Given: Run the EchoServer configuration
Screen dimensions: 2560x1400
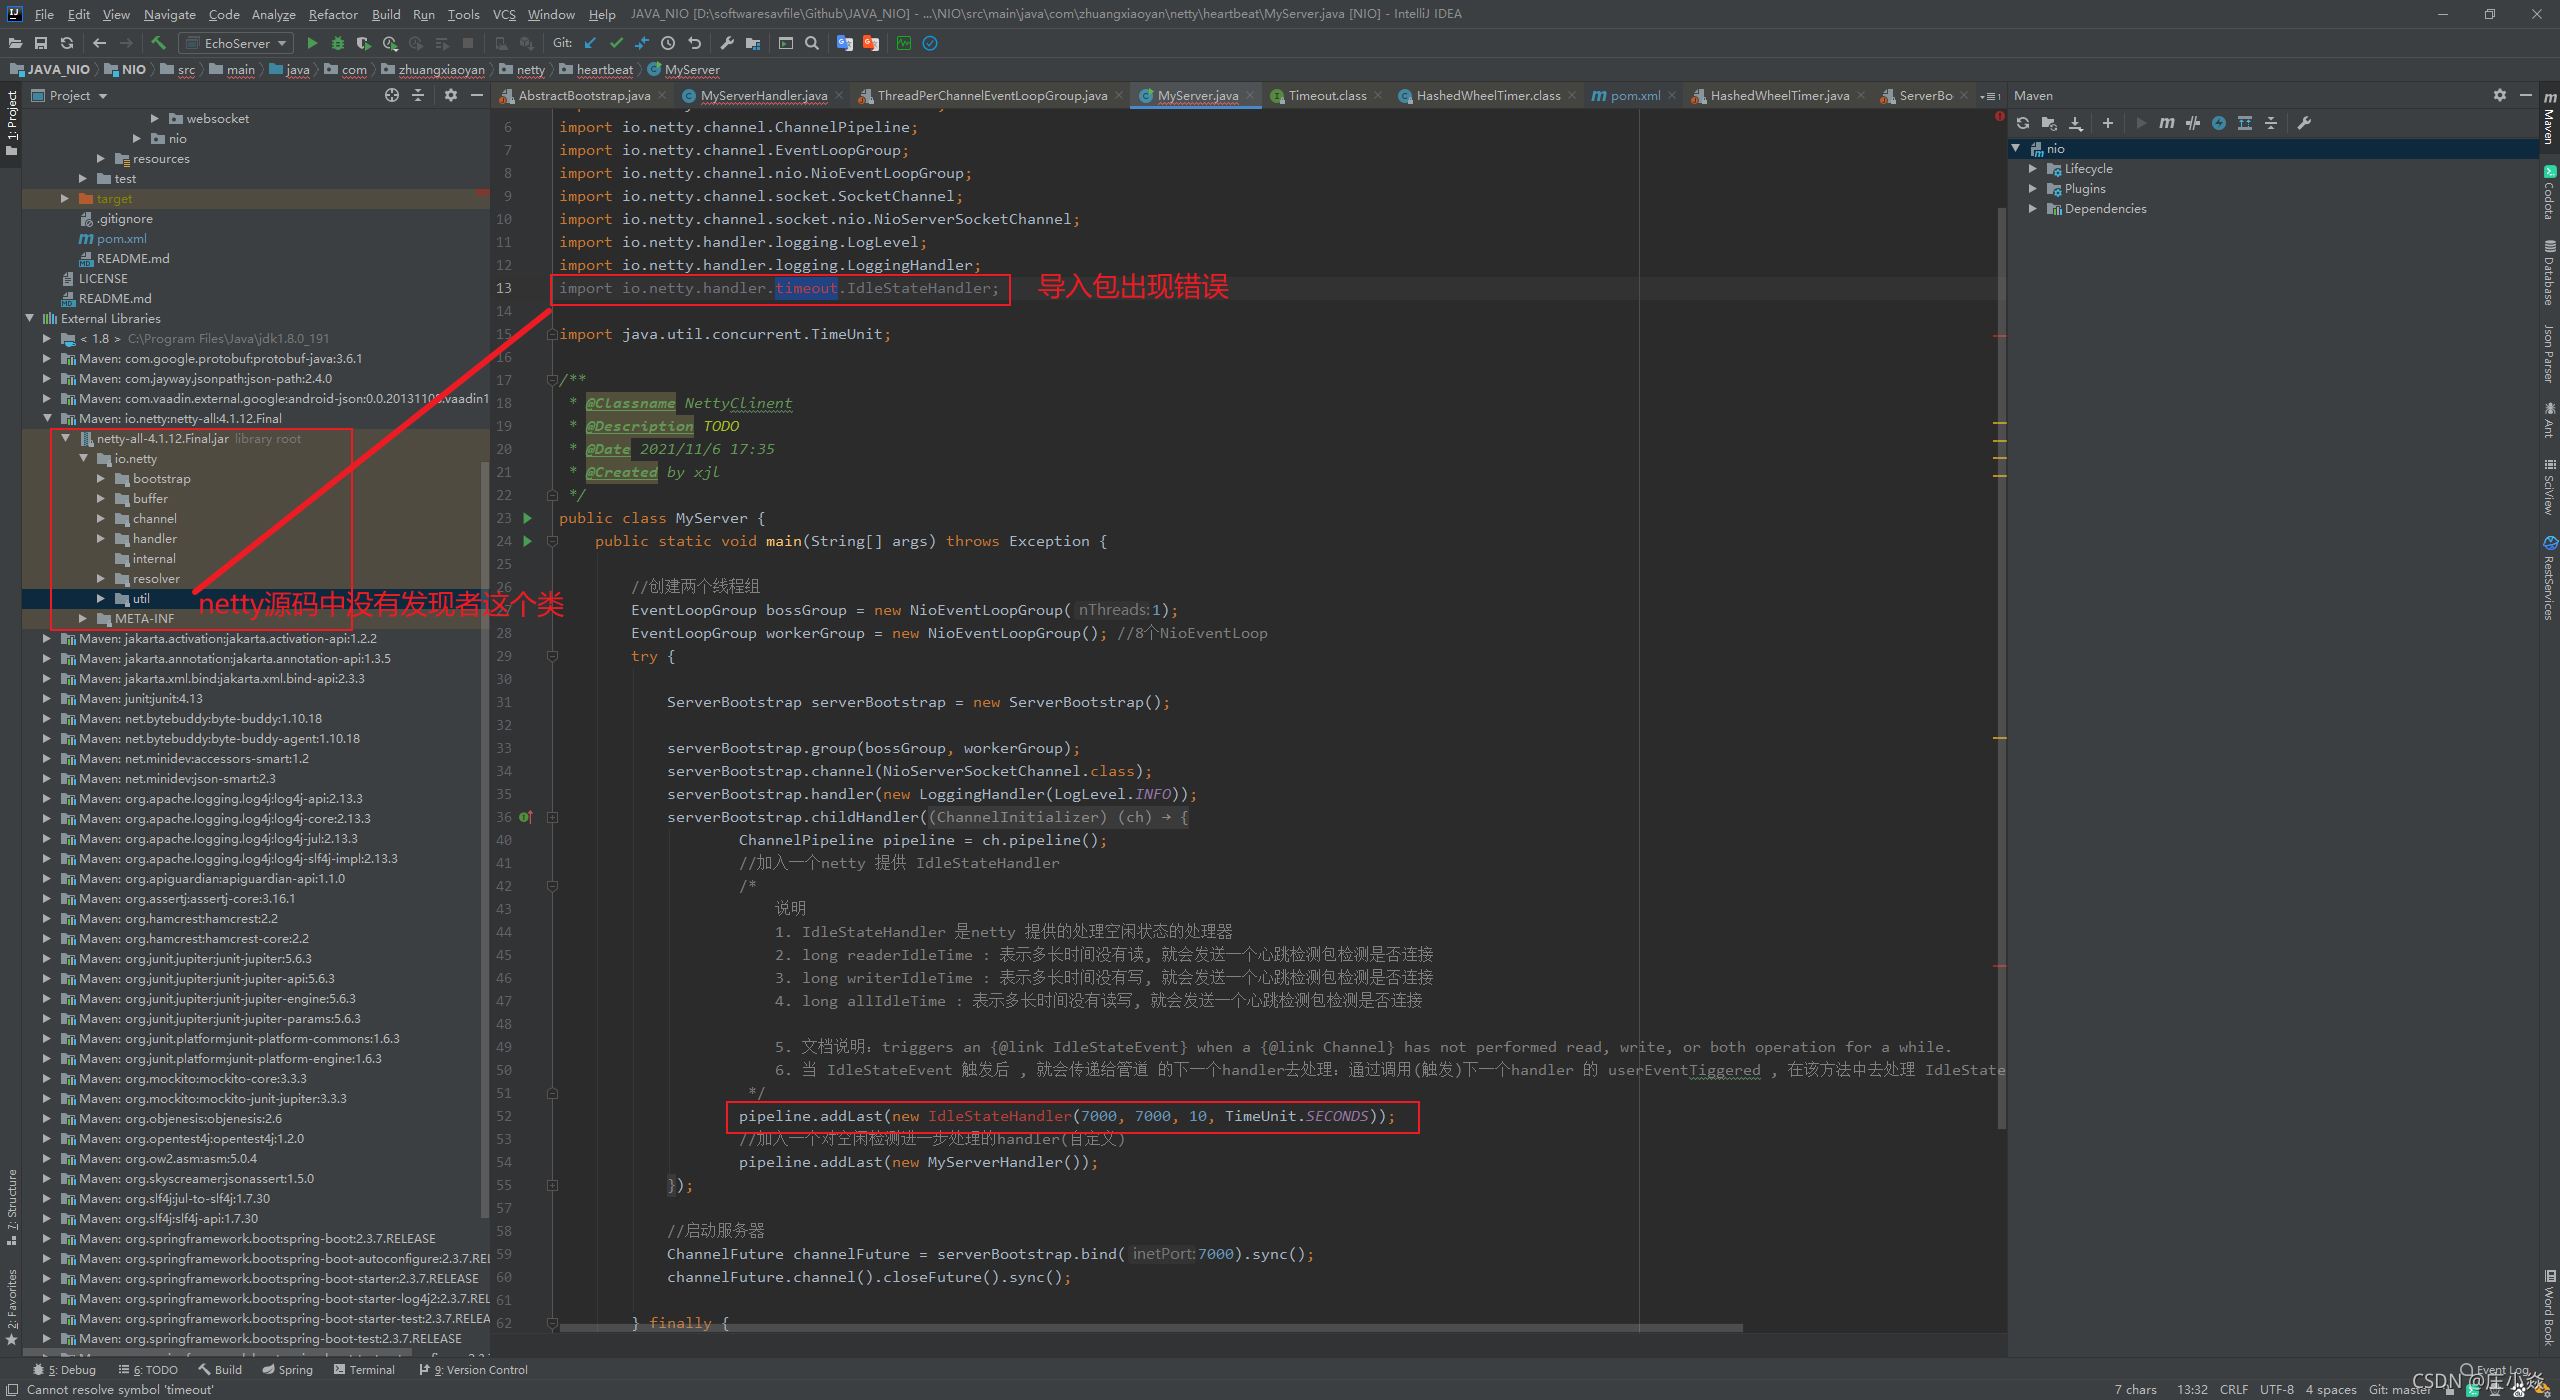Looking at the screenshot, I should (x=312, y=43).
